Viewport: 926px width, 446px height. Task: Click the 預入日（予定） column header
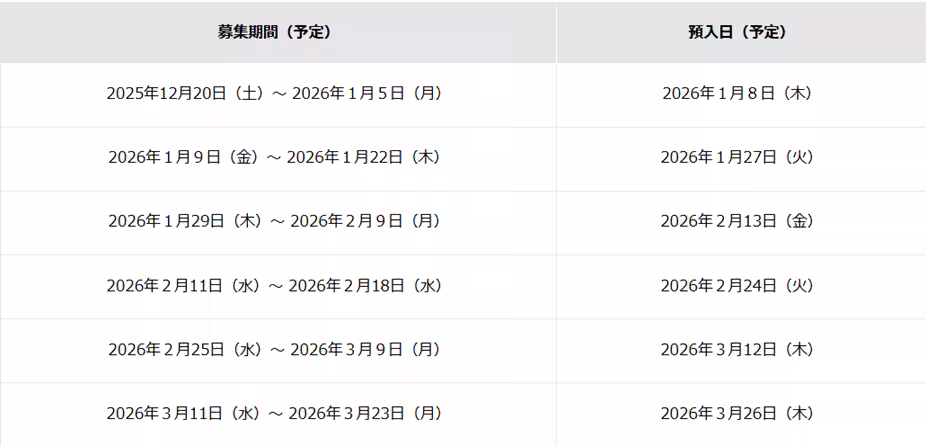point(738,32)
